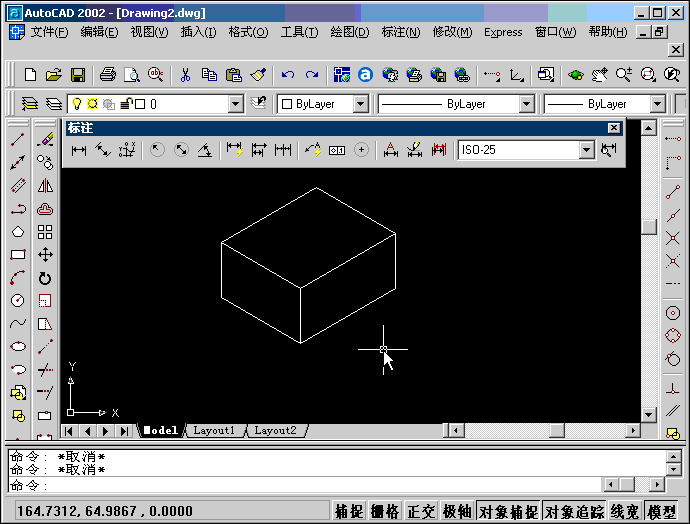The height and width of the screenshot is (524, 690).
Task: Open the ByLayer linetype dropdown
Action: (x=526, y=104)
